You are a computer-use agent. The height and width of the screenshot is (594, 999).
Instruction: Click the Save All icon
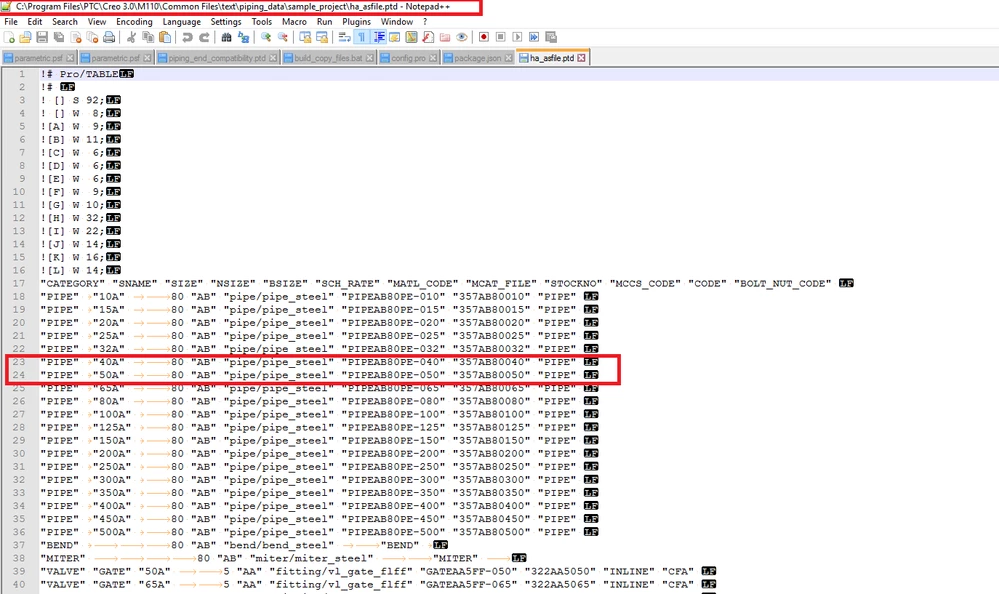point(59,37)
